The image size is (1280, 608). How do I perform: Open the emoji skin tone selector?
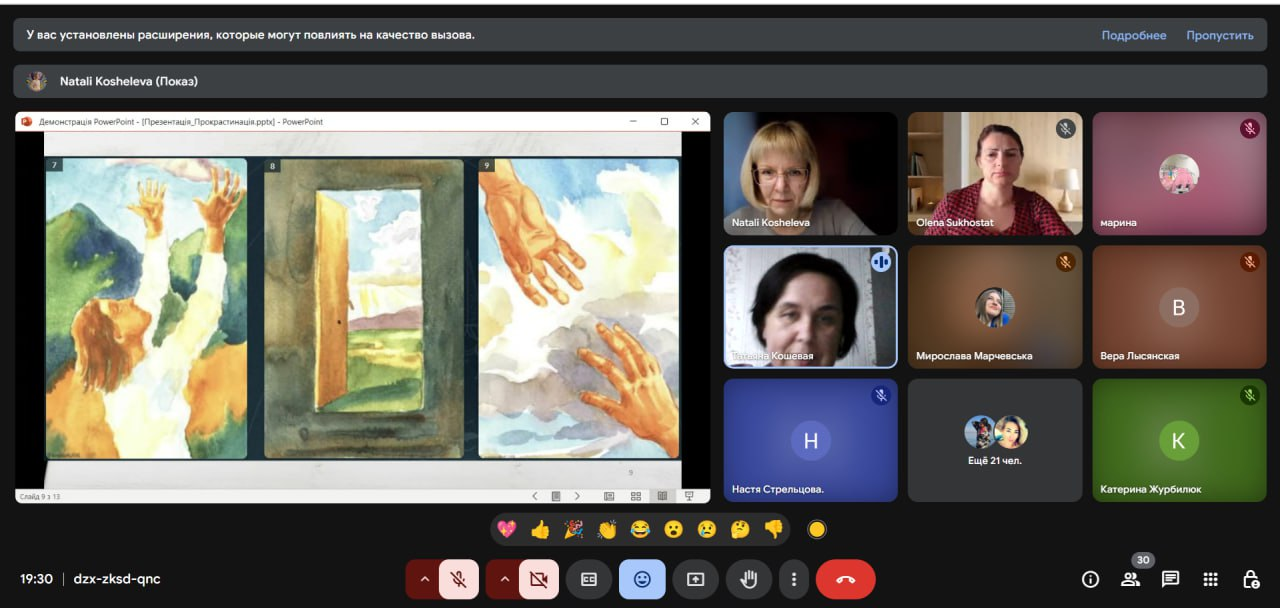(817, 529)
